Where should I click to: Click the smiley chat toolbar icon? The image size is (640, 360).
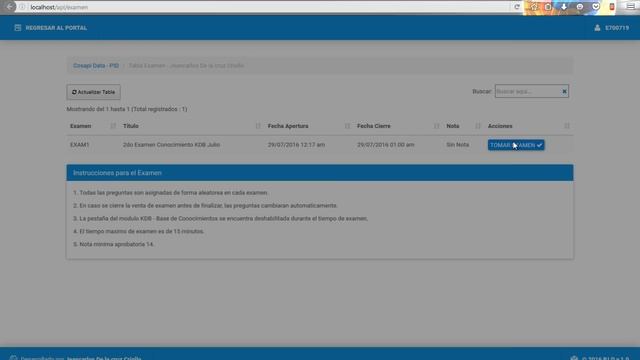[580, 7]
